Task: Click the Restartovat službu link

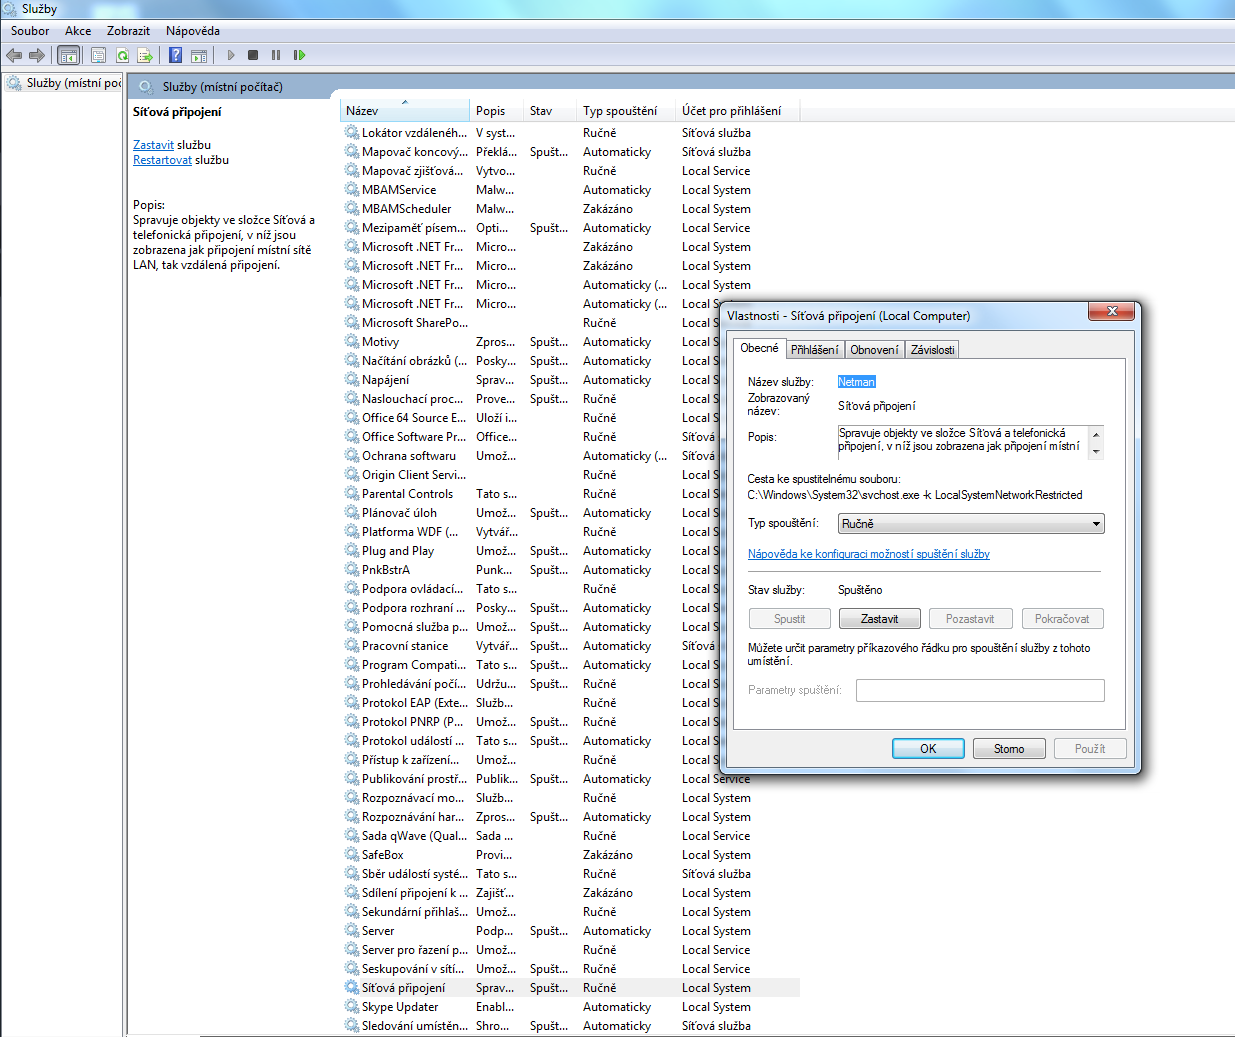Action: 162,160
